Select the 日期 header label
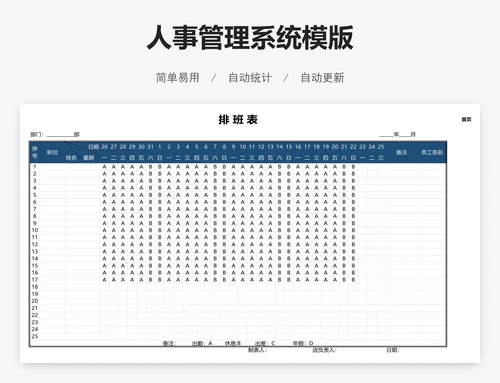The image size is (500, 383). (x=94, y=147)
